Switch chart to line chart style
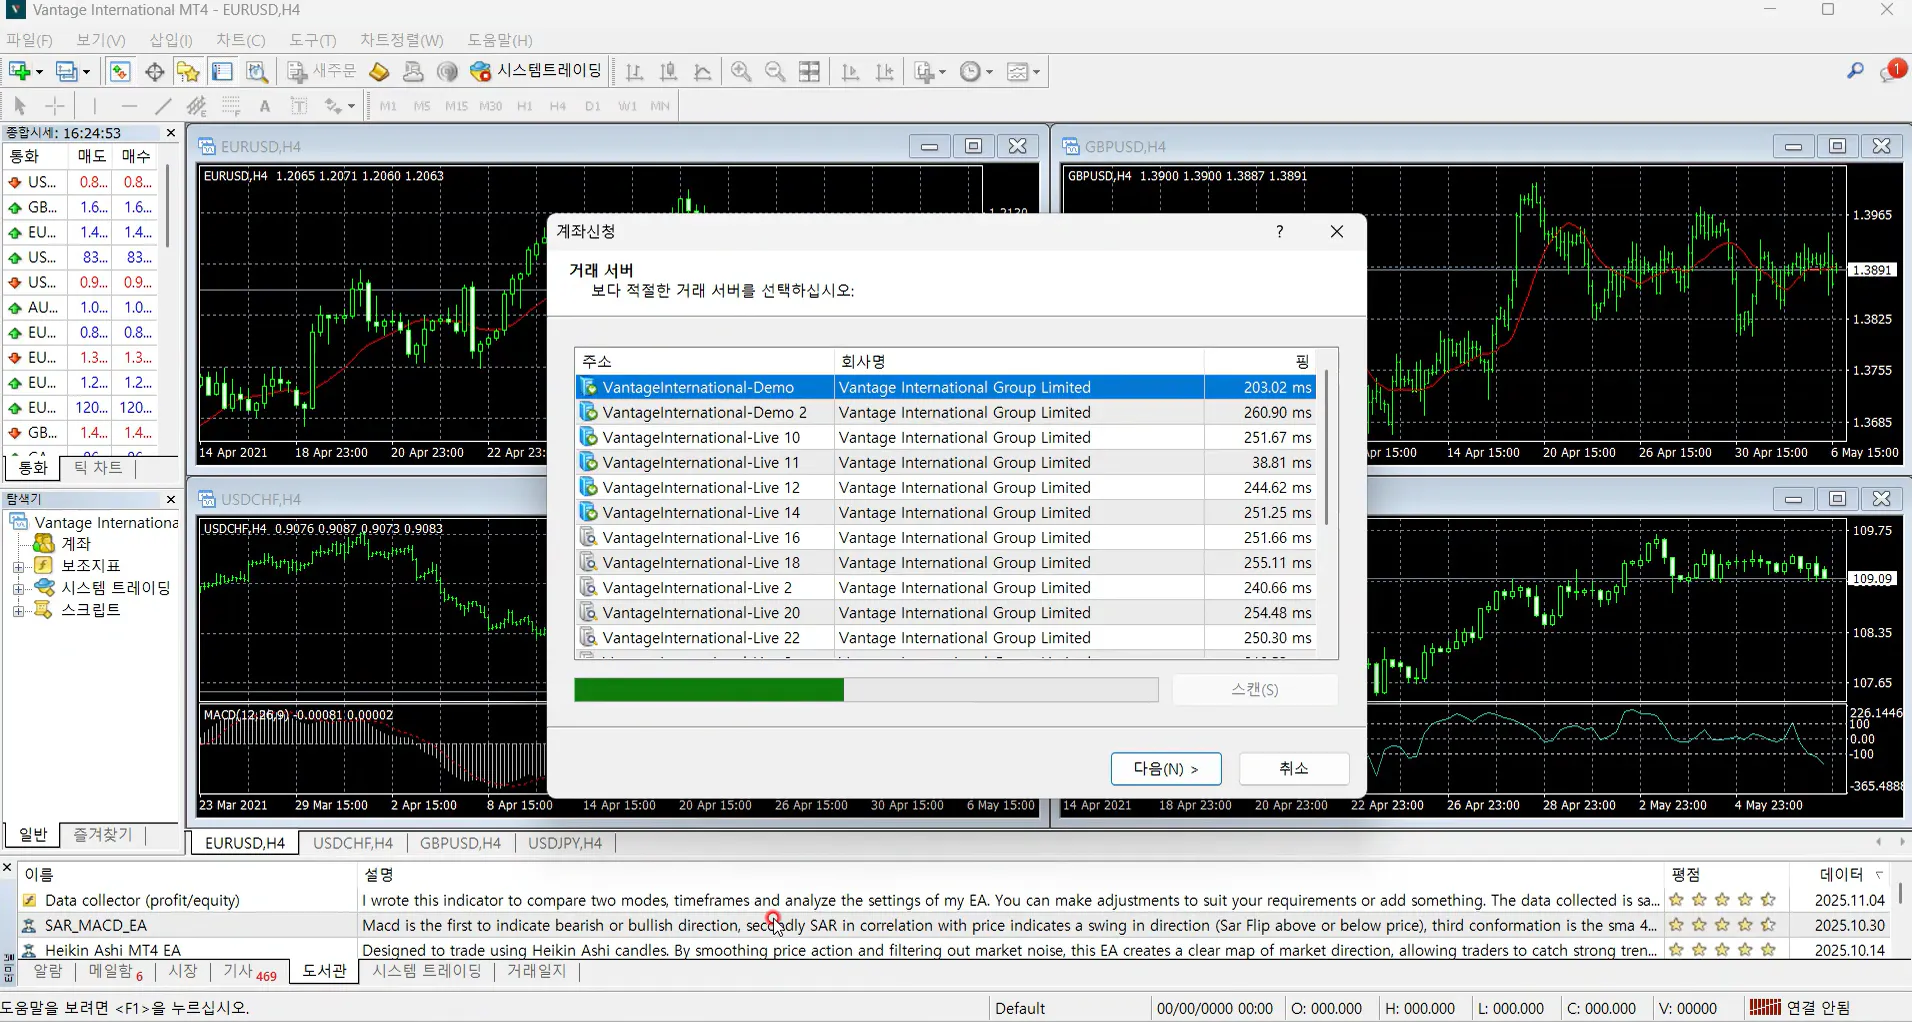The height and width of the screenshot is (1022, 1912). 703,71
